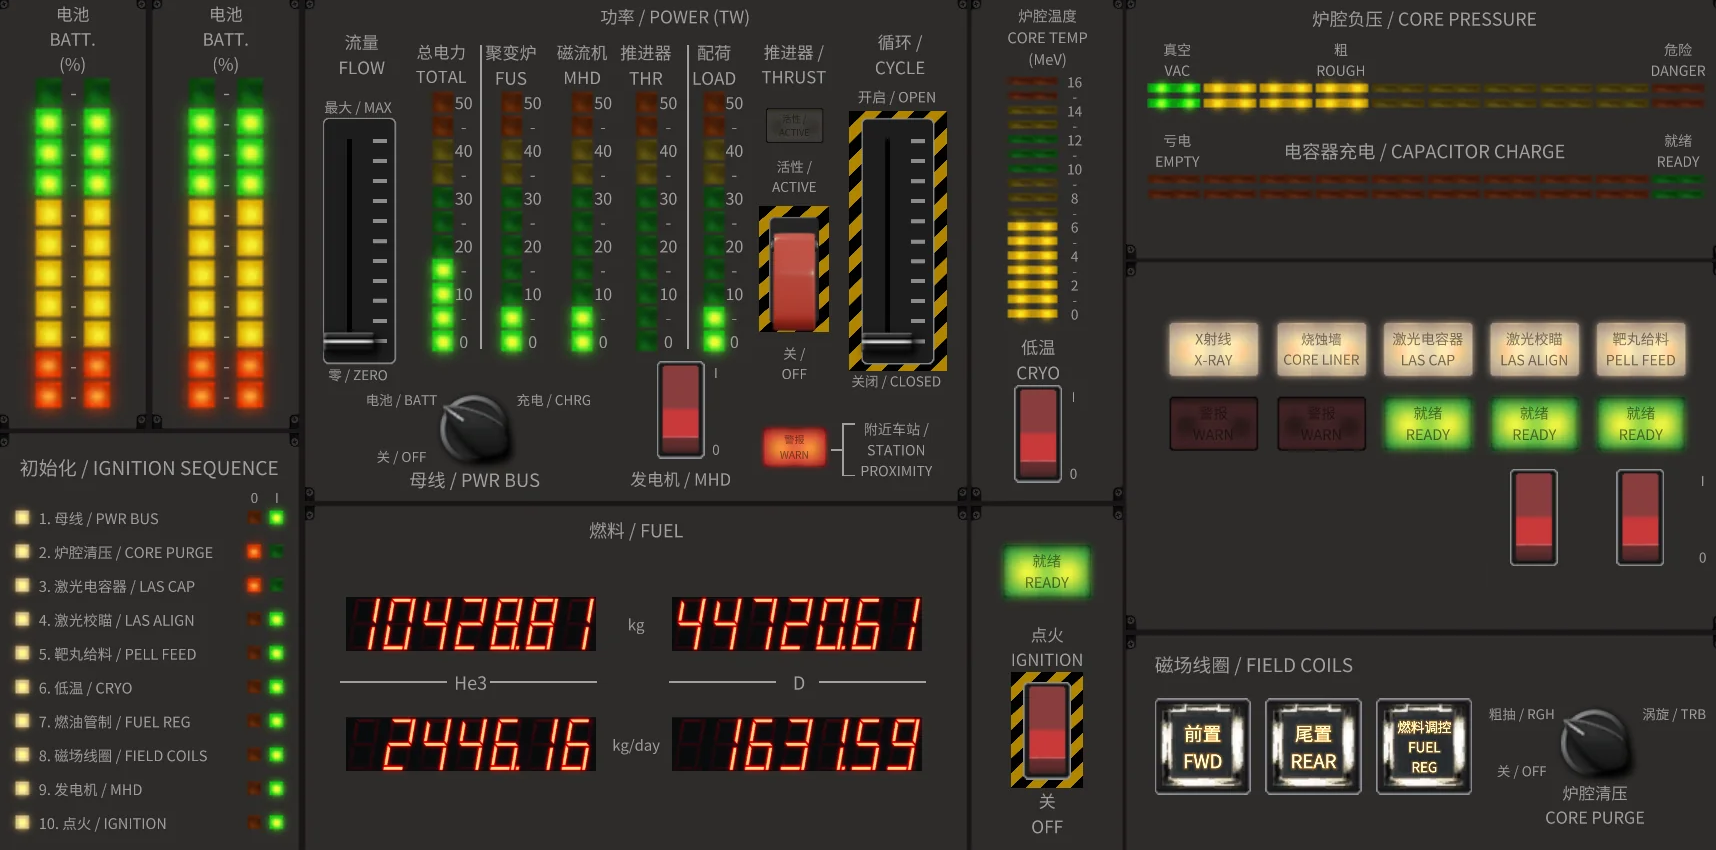Screen dimensions: 1716x850
Task: Push the LAS CAP button
Action: [x=1428, y=349]
